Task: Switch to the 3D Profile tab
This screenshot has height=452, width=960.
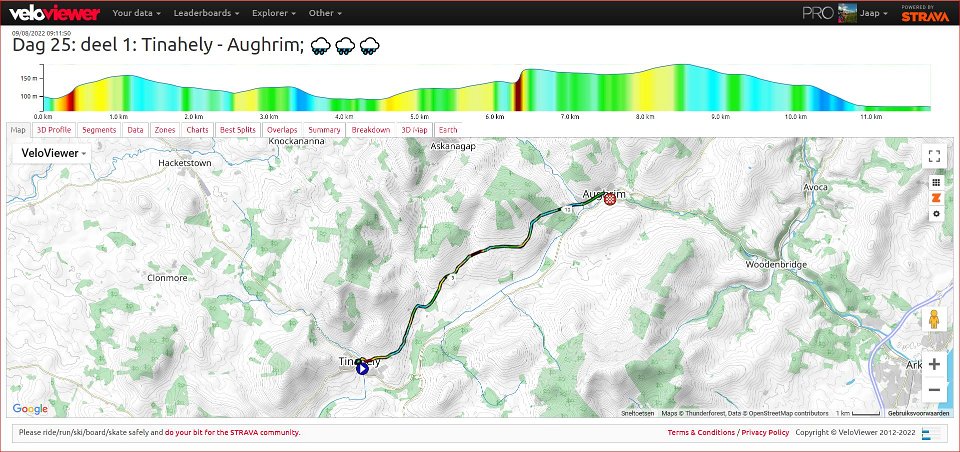Action: (x=53, y=130)
